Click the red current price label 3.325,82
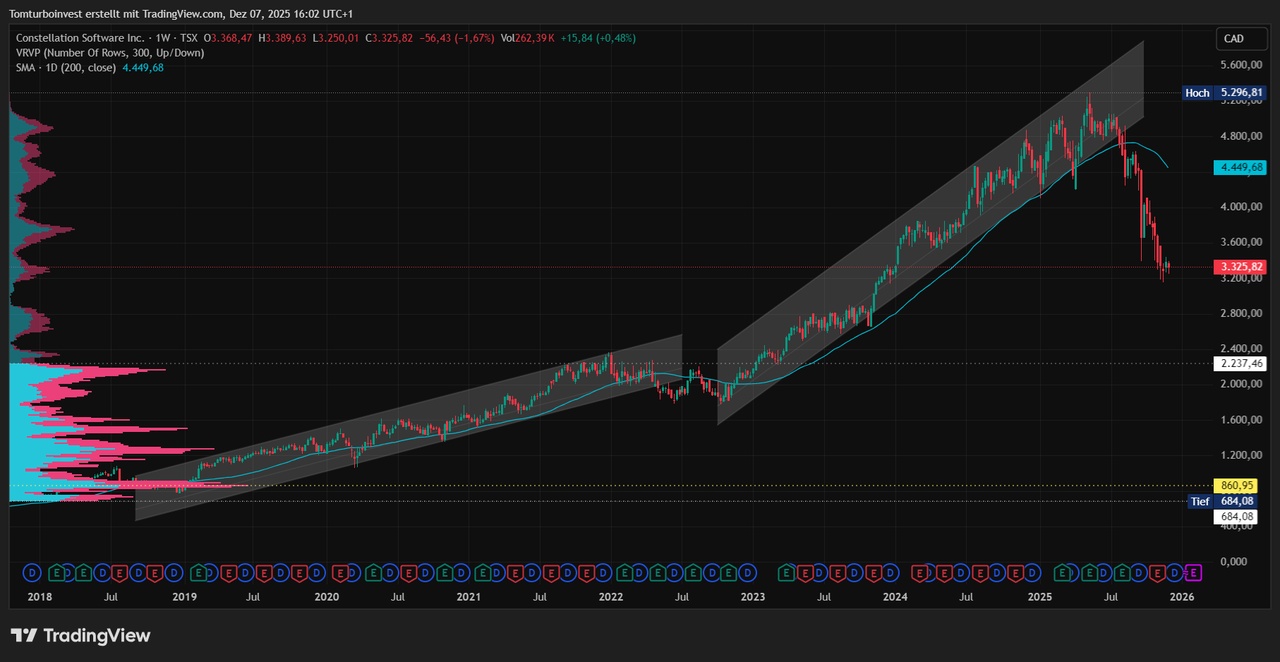 point(1240,267)
